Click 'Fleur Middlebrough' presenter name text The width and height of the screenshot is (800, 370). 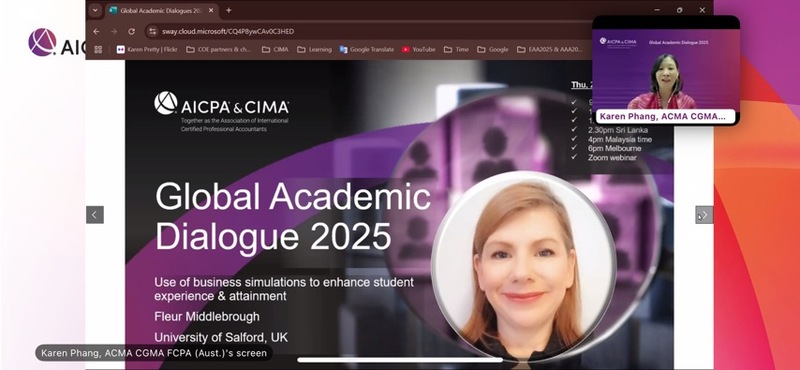click(x=207, y=316)
